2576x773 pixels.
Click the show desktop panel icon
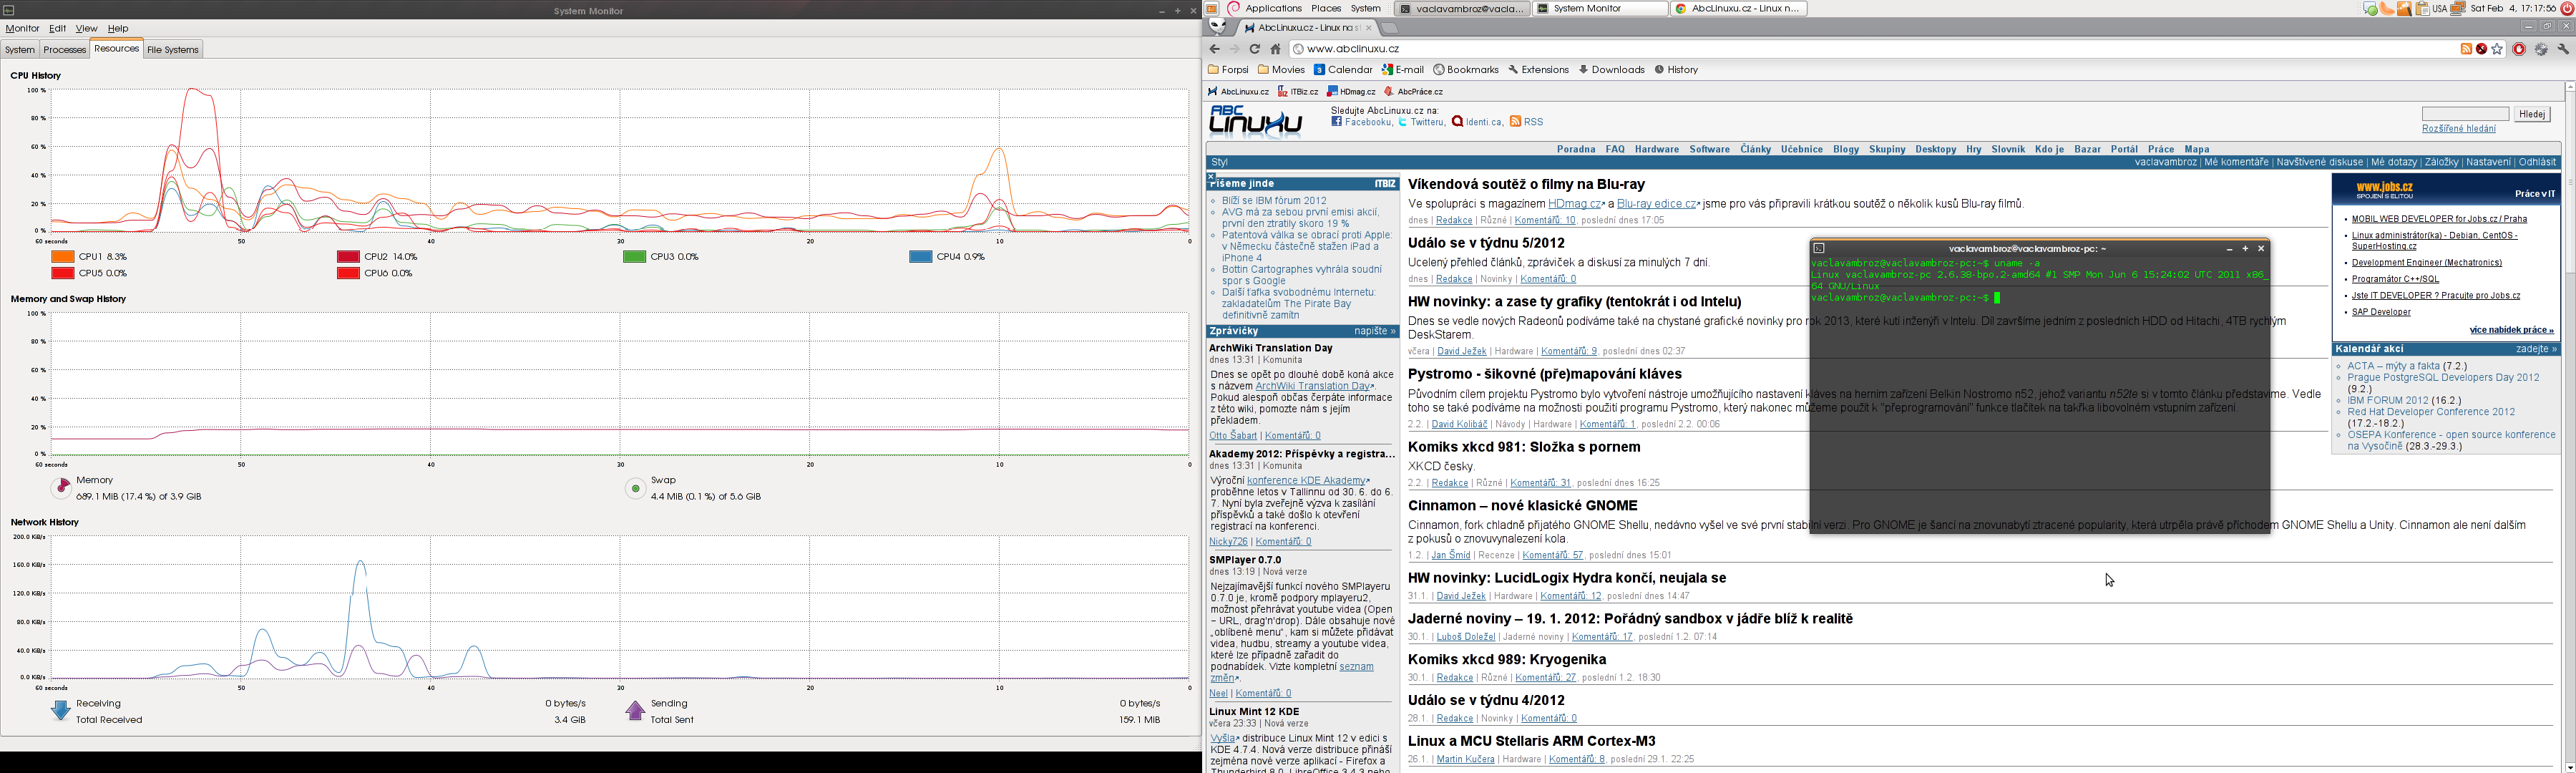click(1212, 9)
